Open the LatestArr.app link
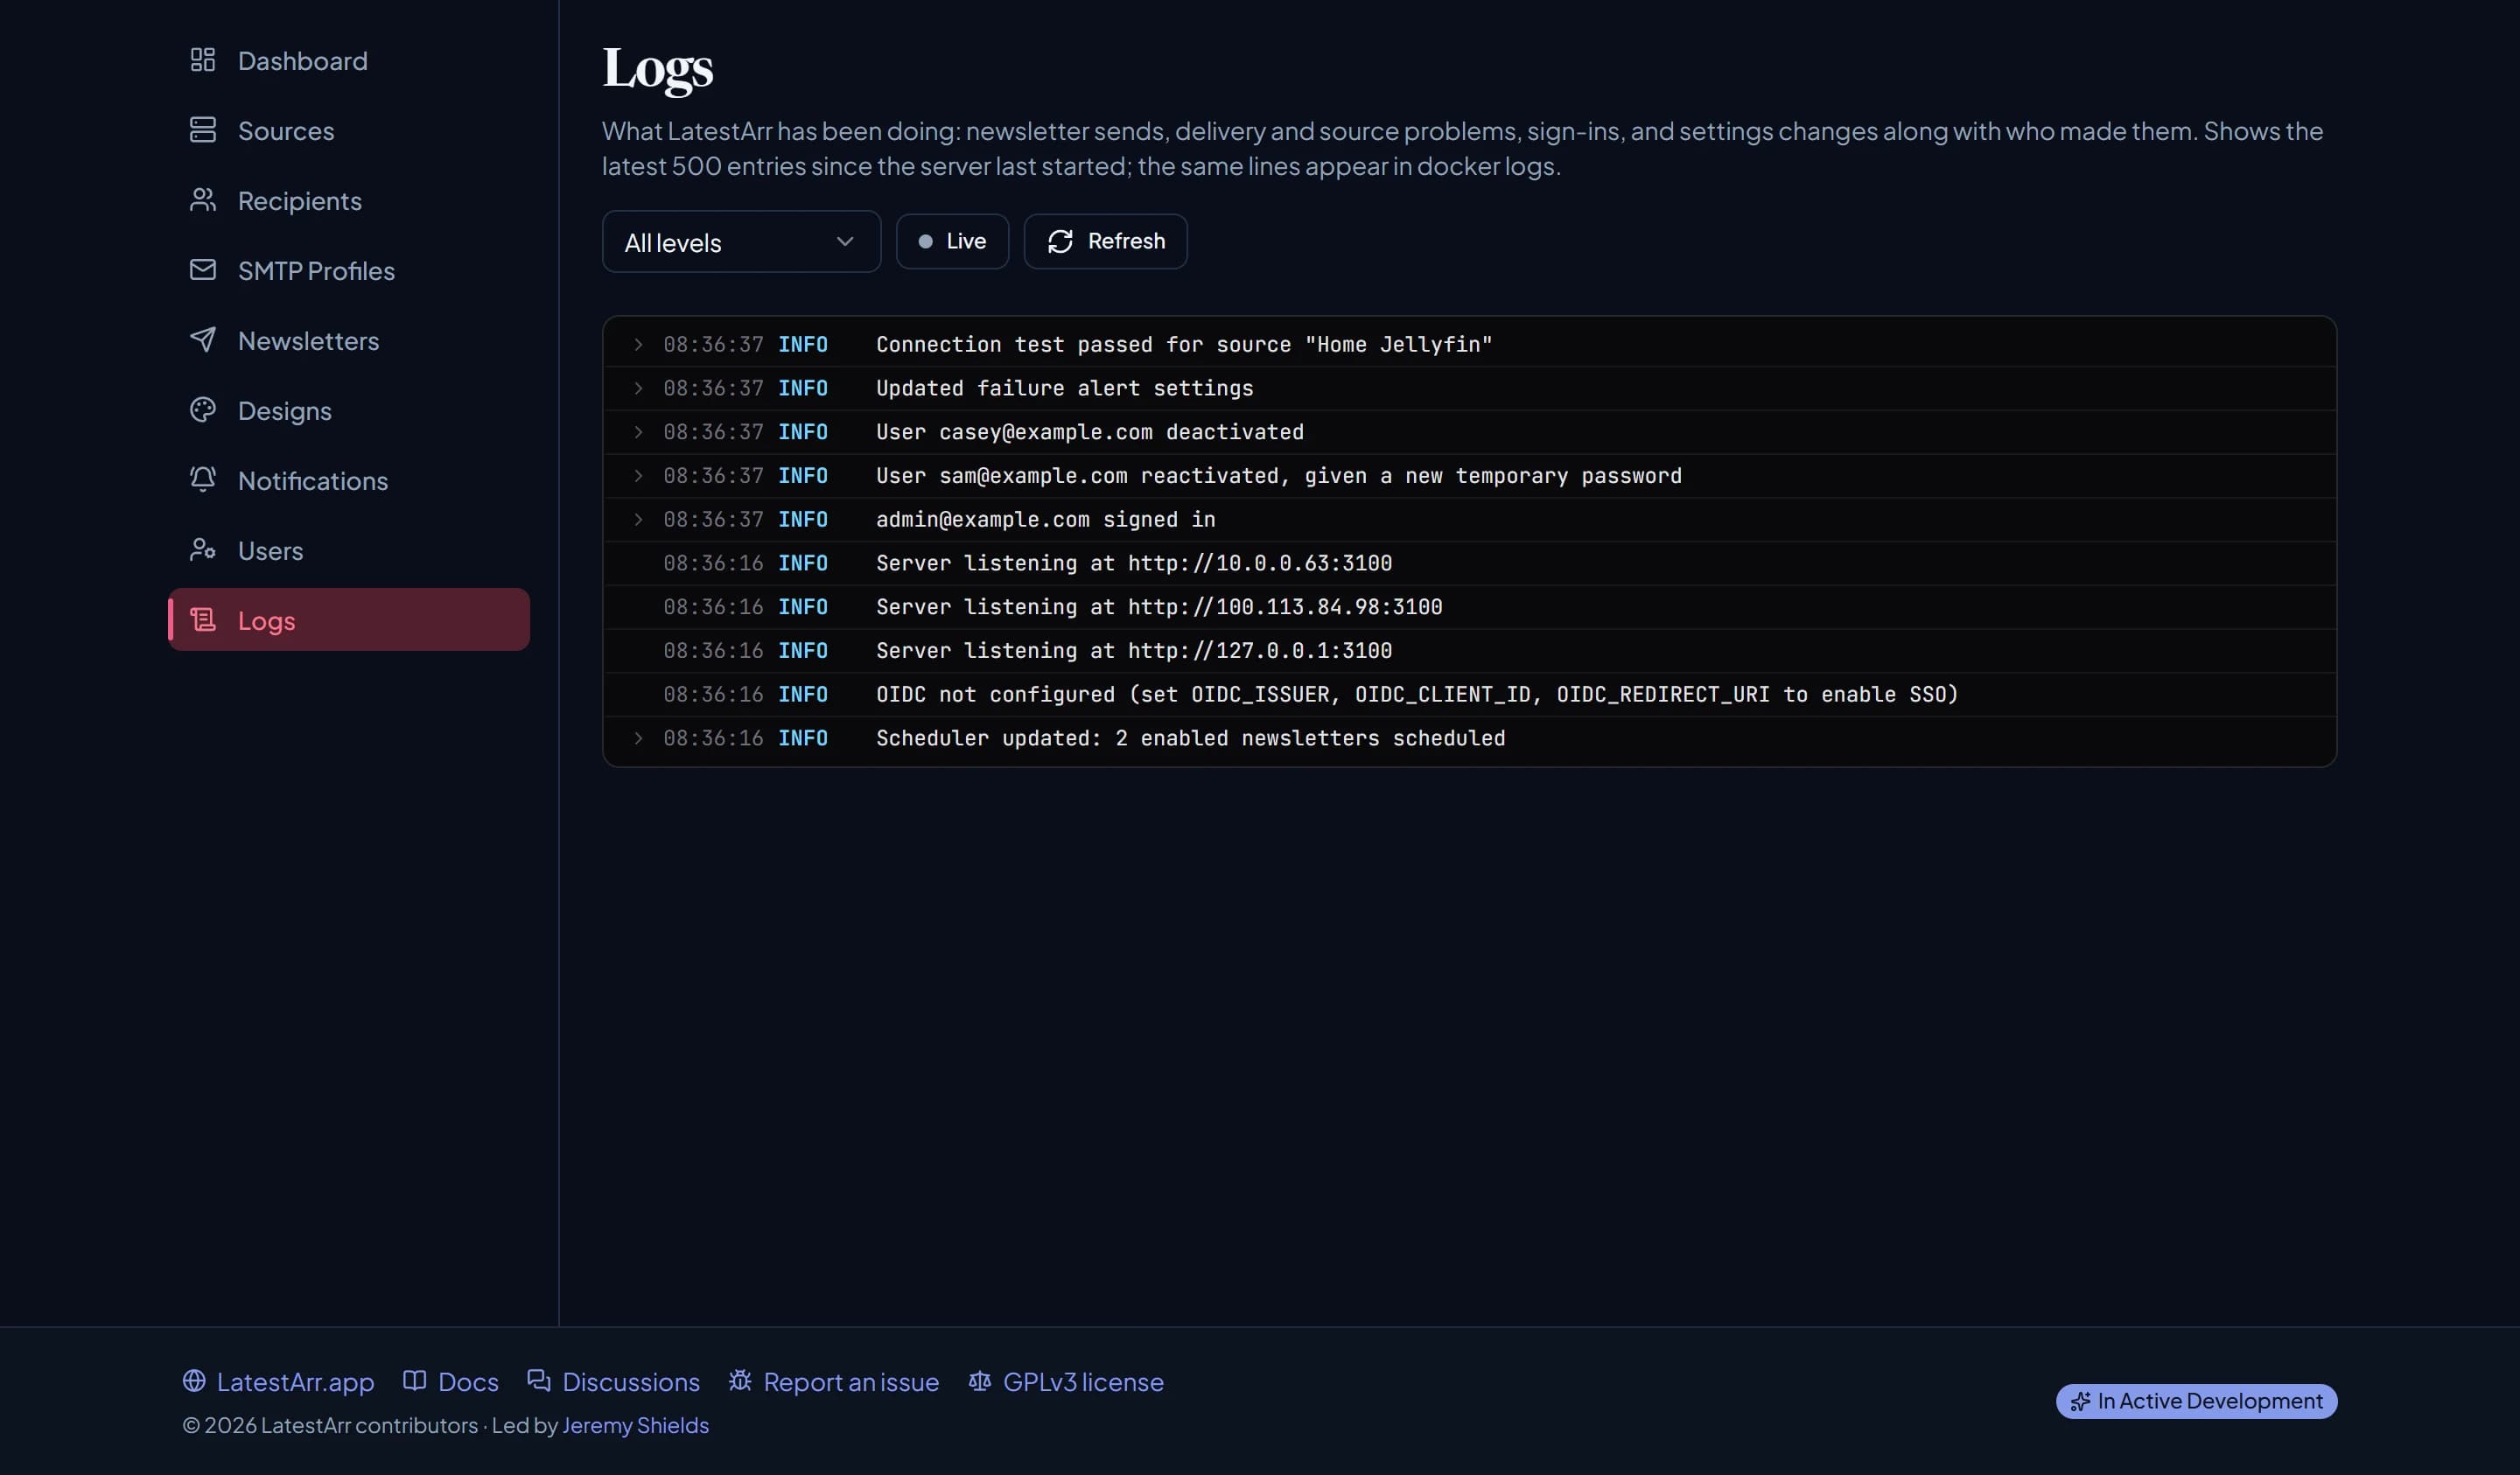 pyautogui.click(x=278, y=1381)
